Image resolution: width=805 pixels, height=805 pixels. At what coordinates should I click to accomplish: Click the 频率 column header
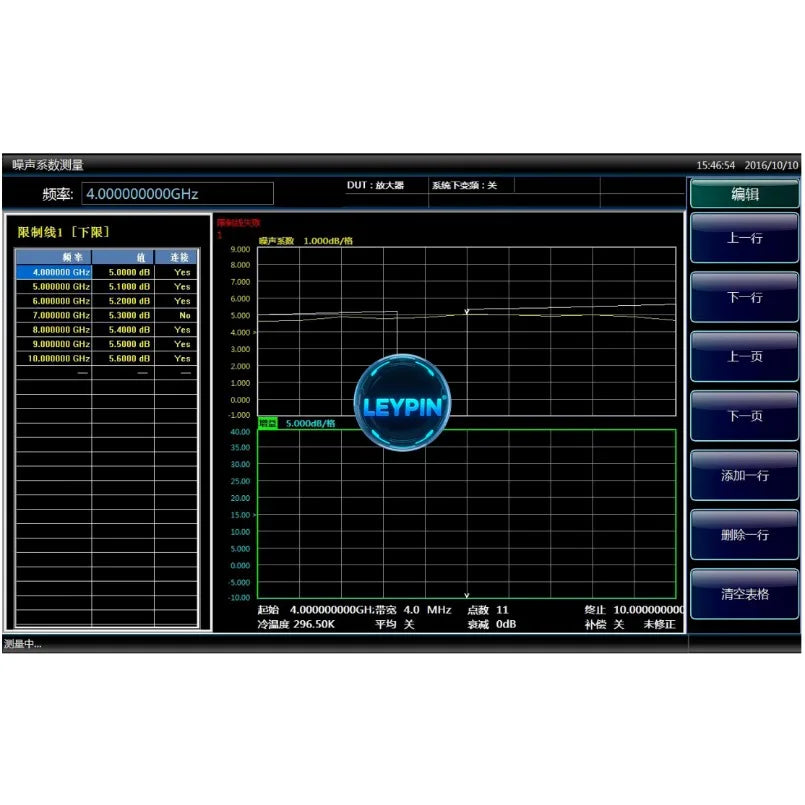(x=54, y=257)
